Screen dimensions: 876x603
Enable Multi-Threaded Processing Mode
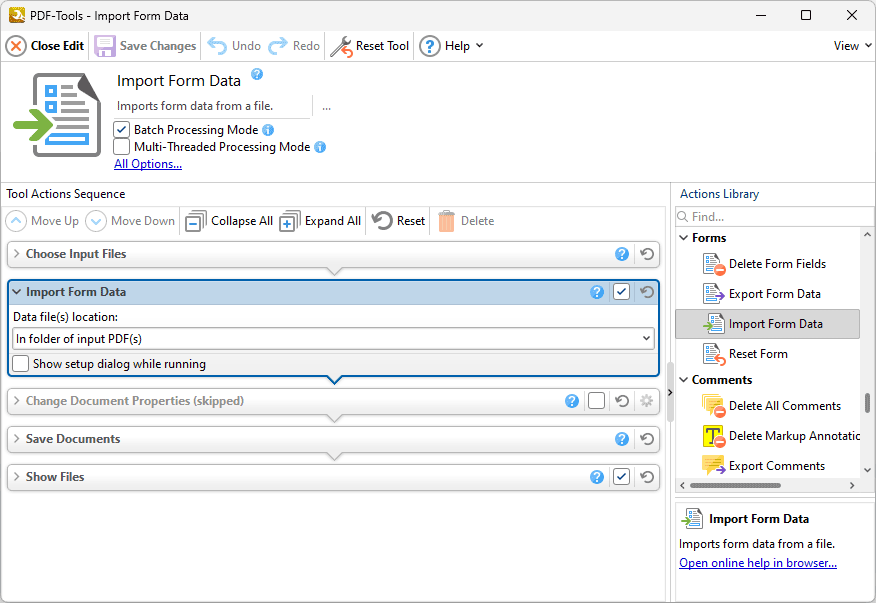(122, 146)
